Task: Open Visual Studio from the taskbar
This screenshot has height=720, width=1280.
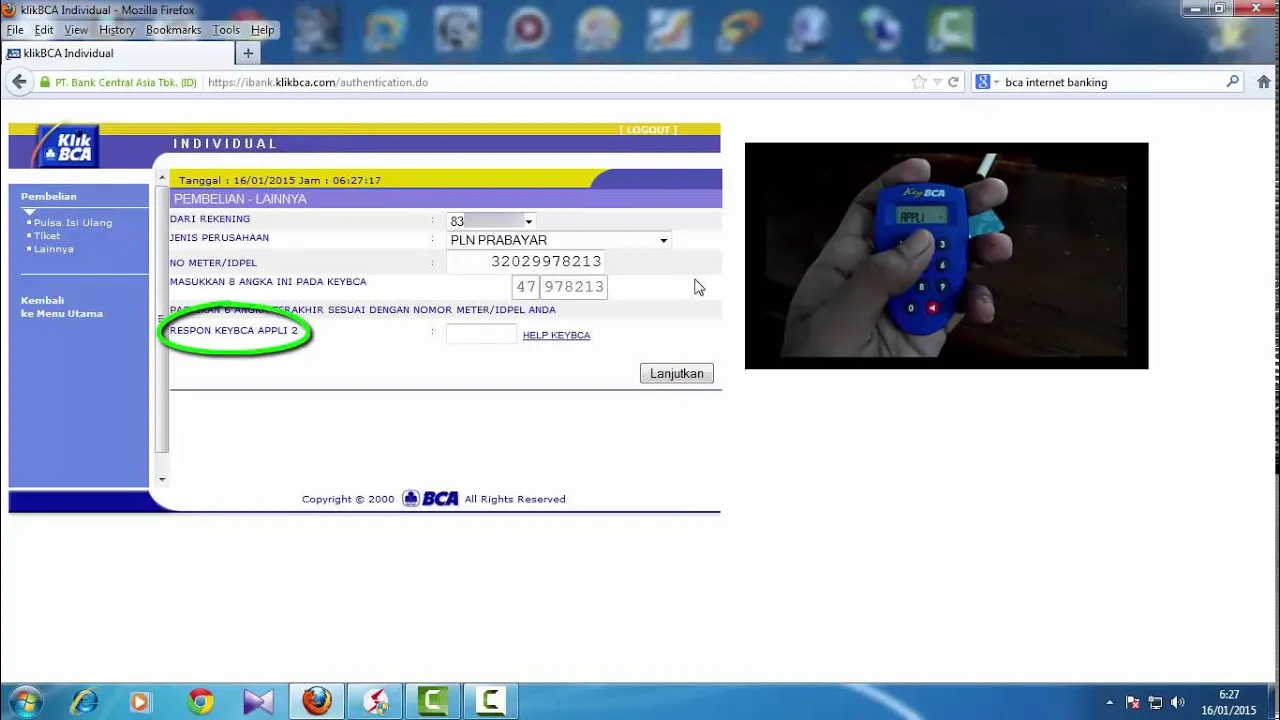Action: pos(258,702)
